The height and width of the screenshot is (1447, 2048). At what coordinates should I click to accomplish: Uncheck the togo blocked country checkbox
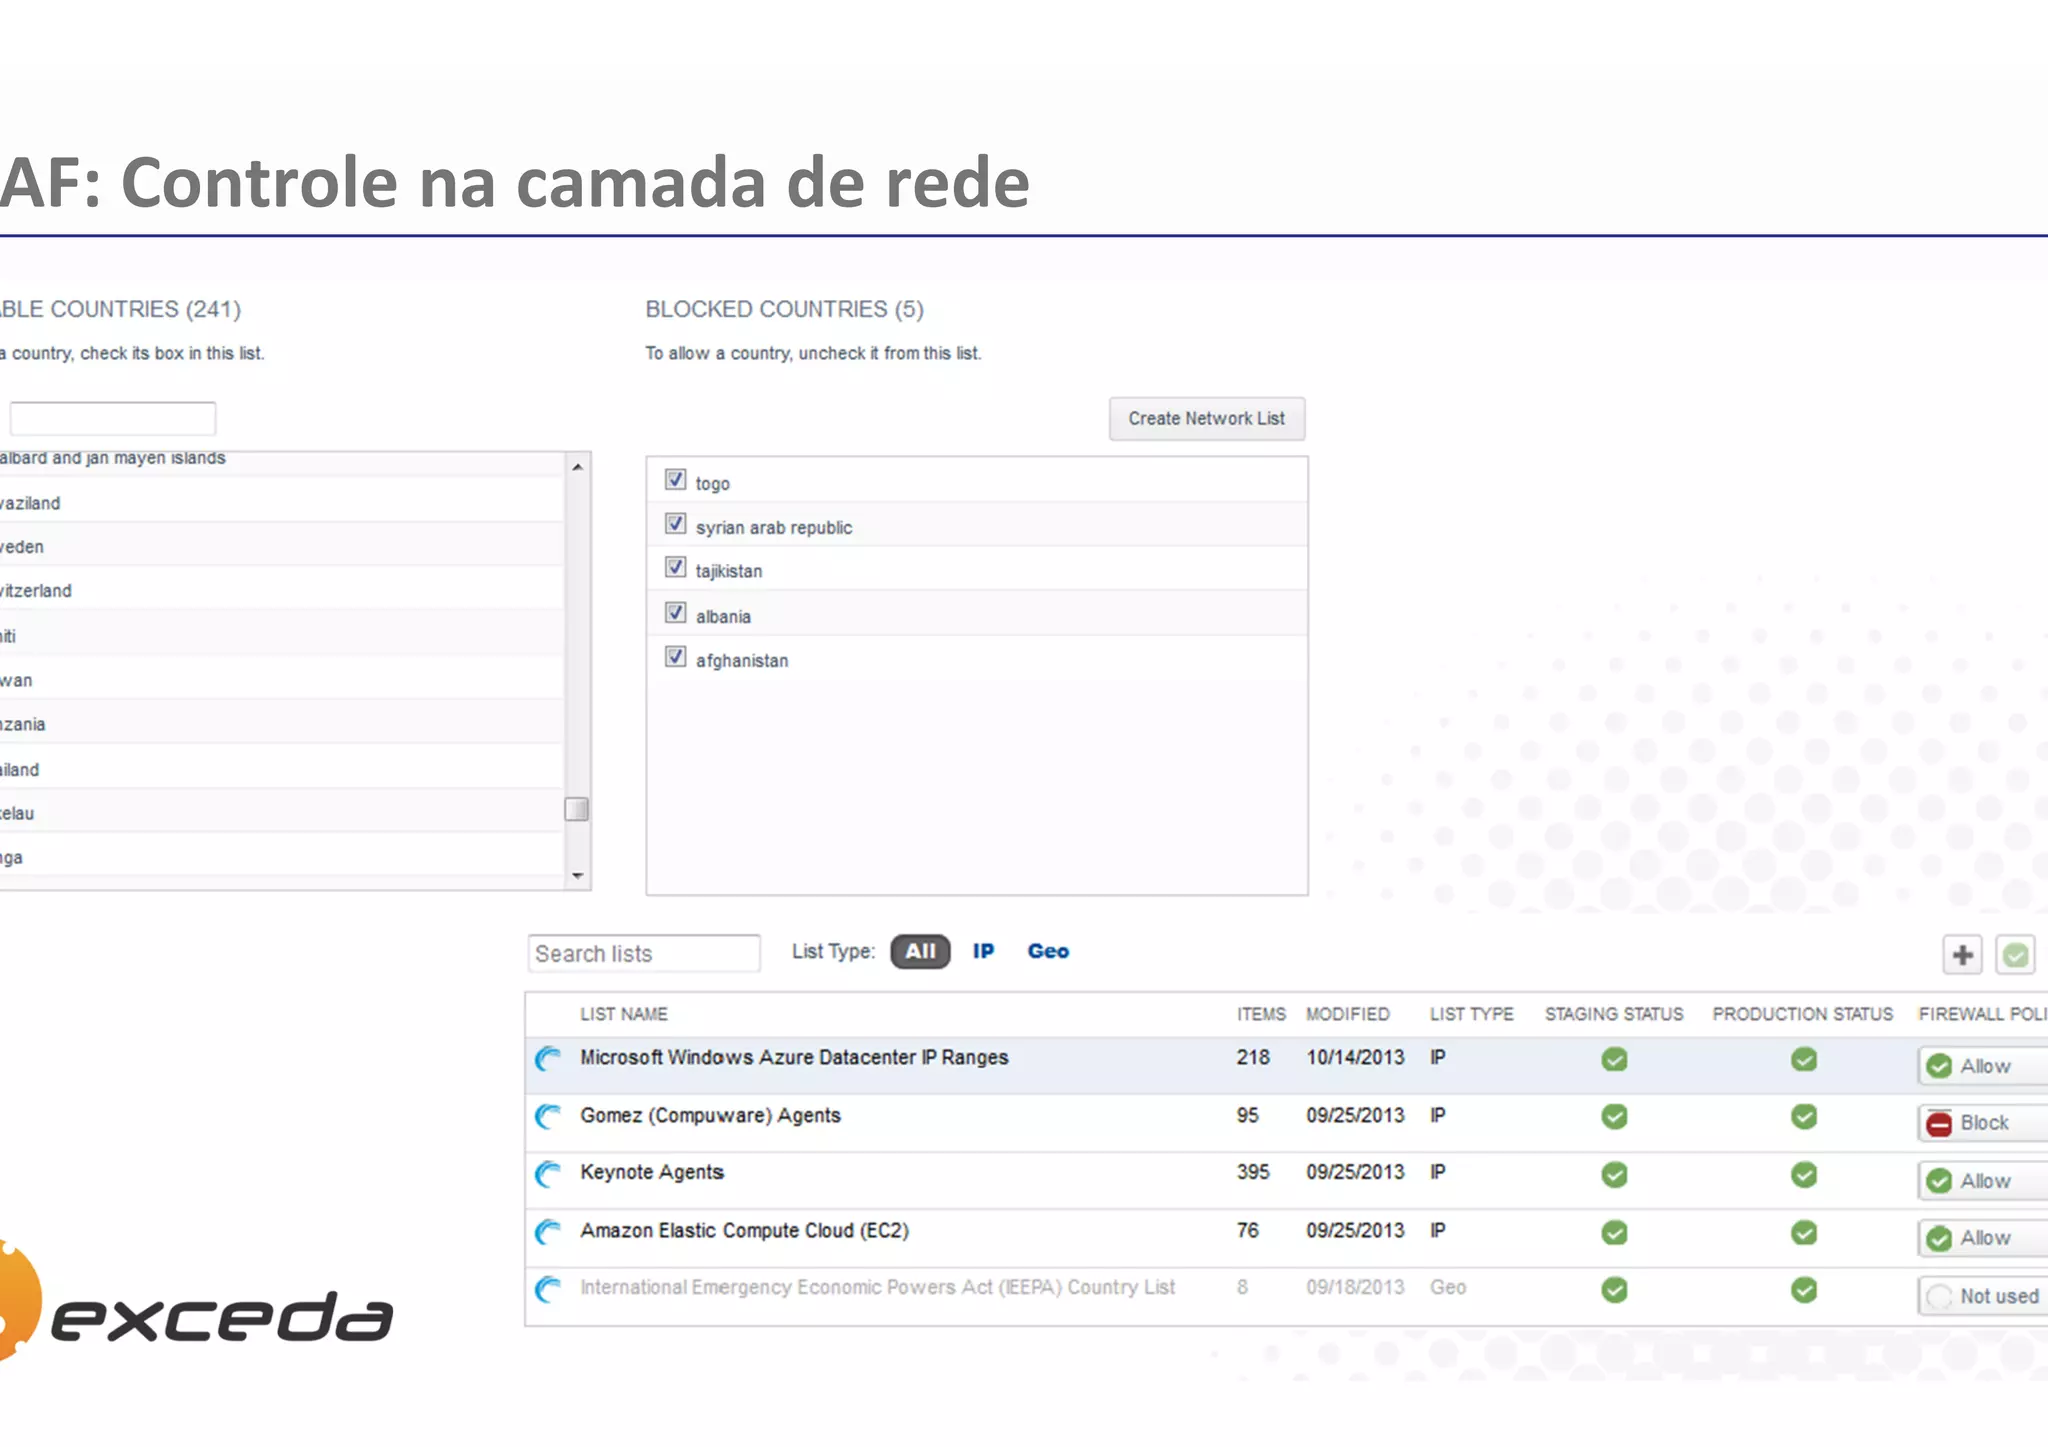(x=676, y=480)
